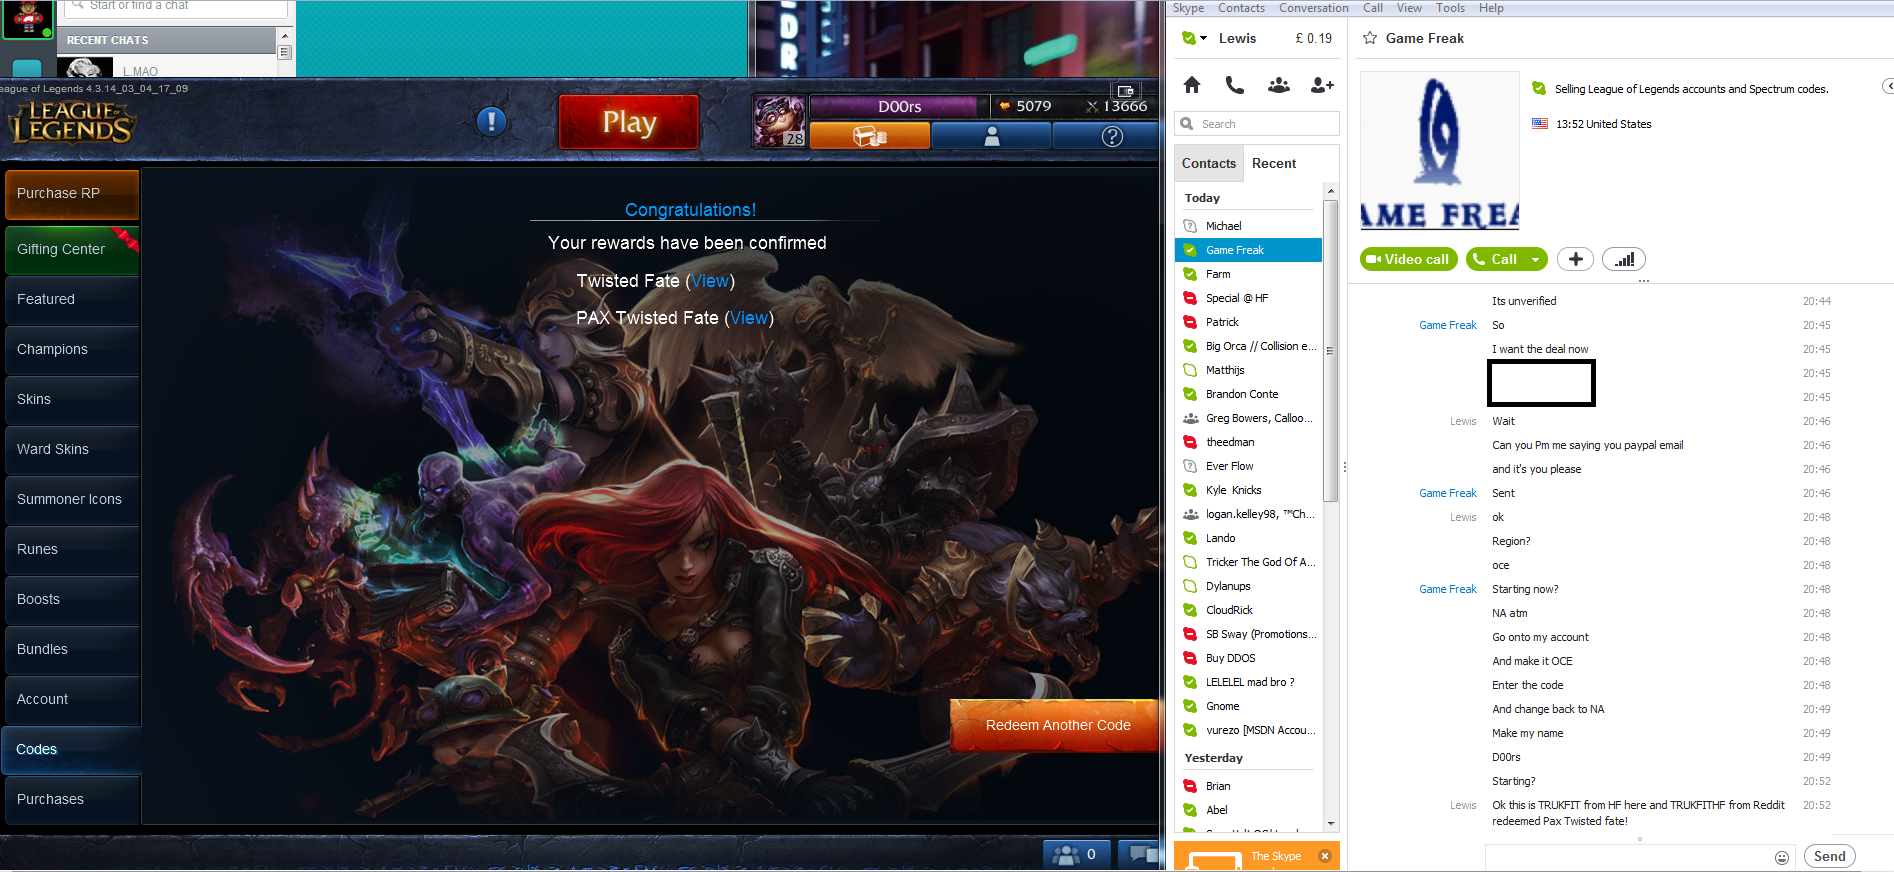Start a Video call with Game Freak
This screenshot has width=1894, height=872.
[x=1408, y=259]
